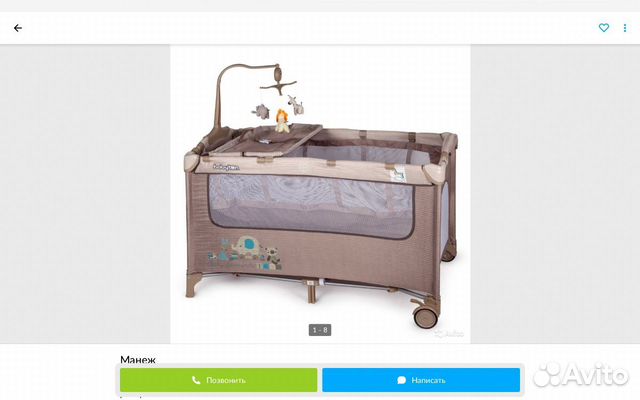Click the blue Написать message button
This screenshot has width=640, height=400.
(421, 380)
